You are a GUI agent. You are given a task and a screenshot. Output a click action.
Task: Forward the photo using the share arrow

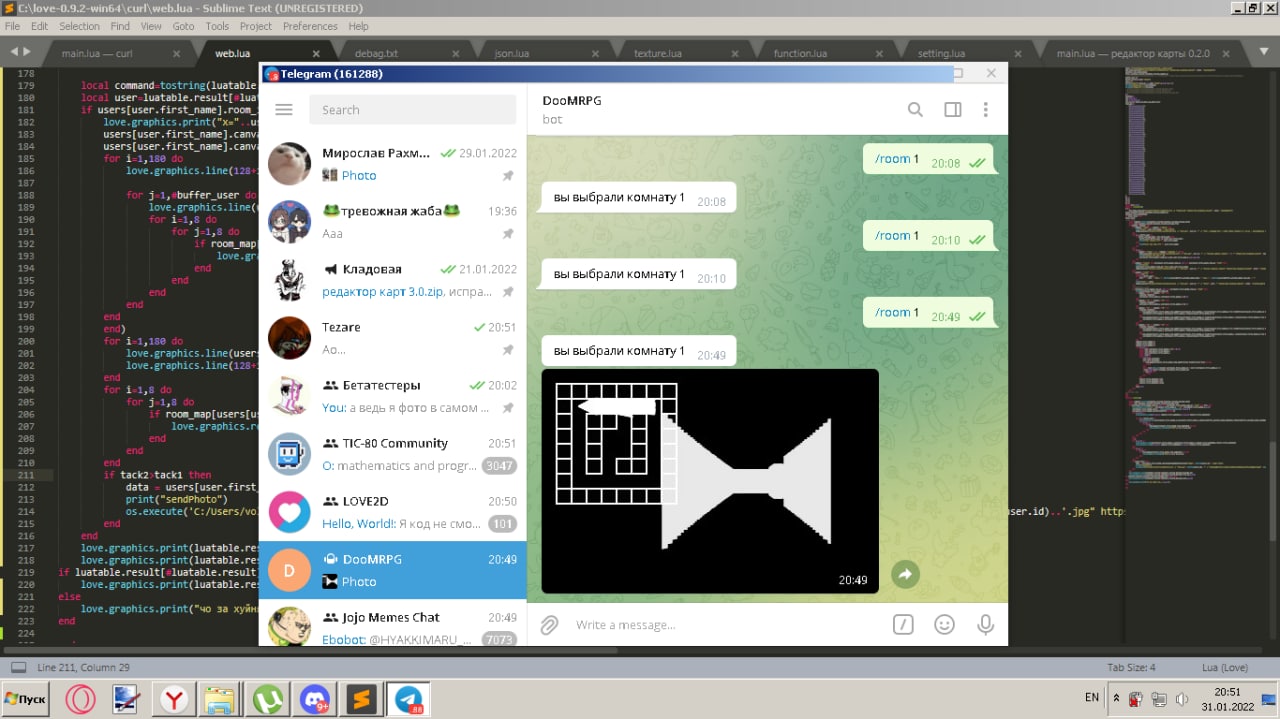click(x=905, y=574)
